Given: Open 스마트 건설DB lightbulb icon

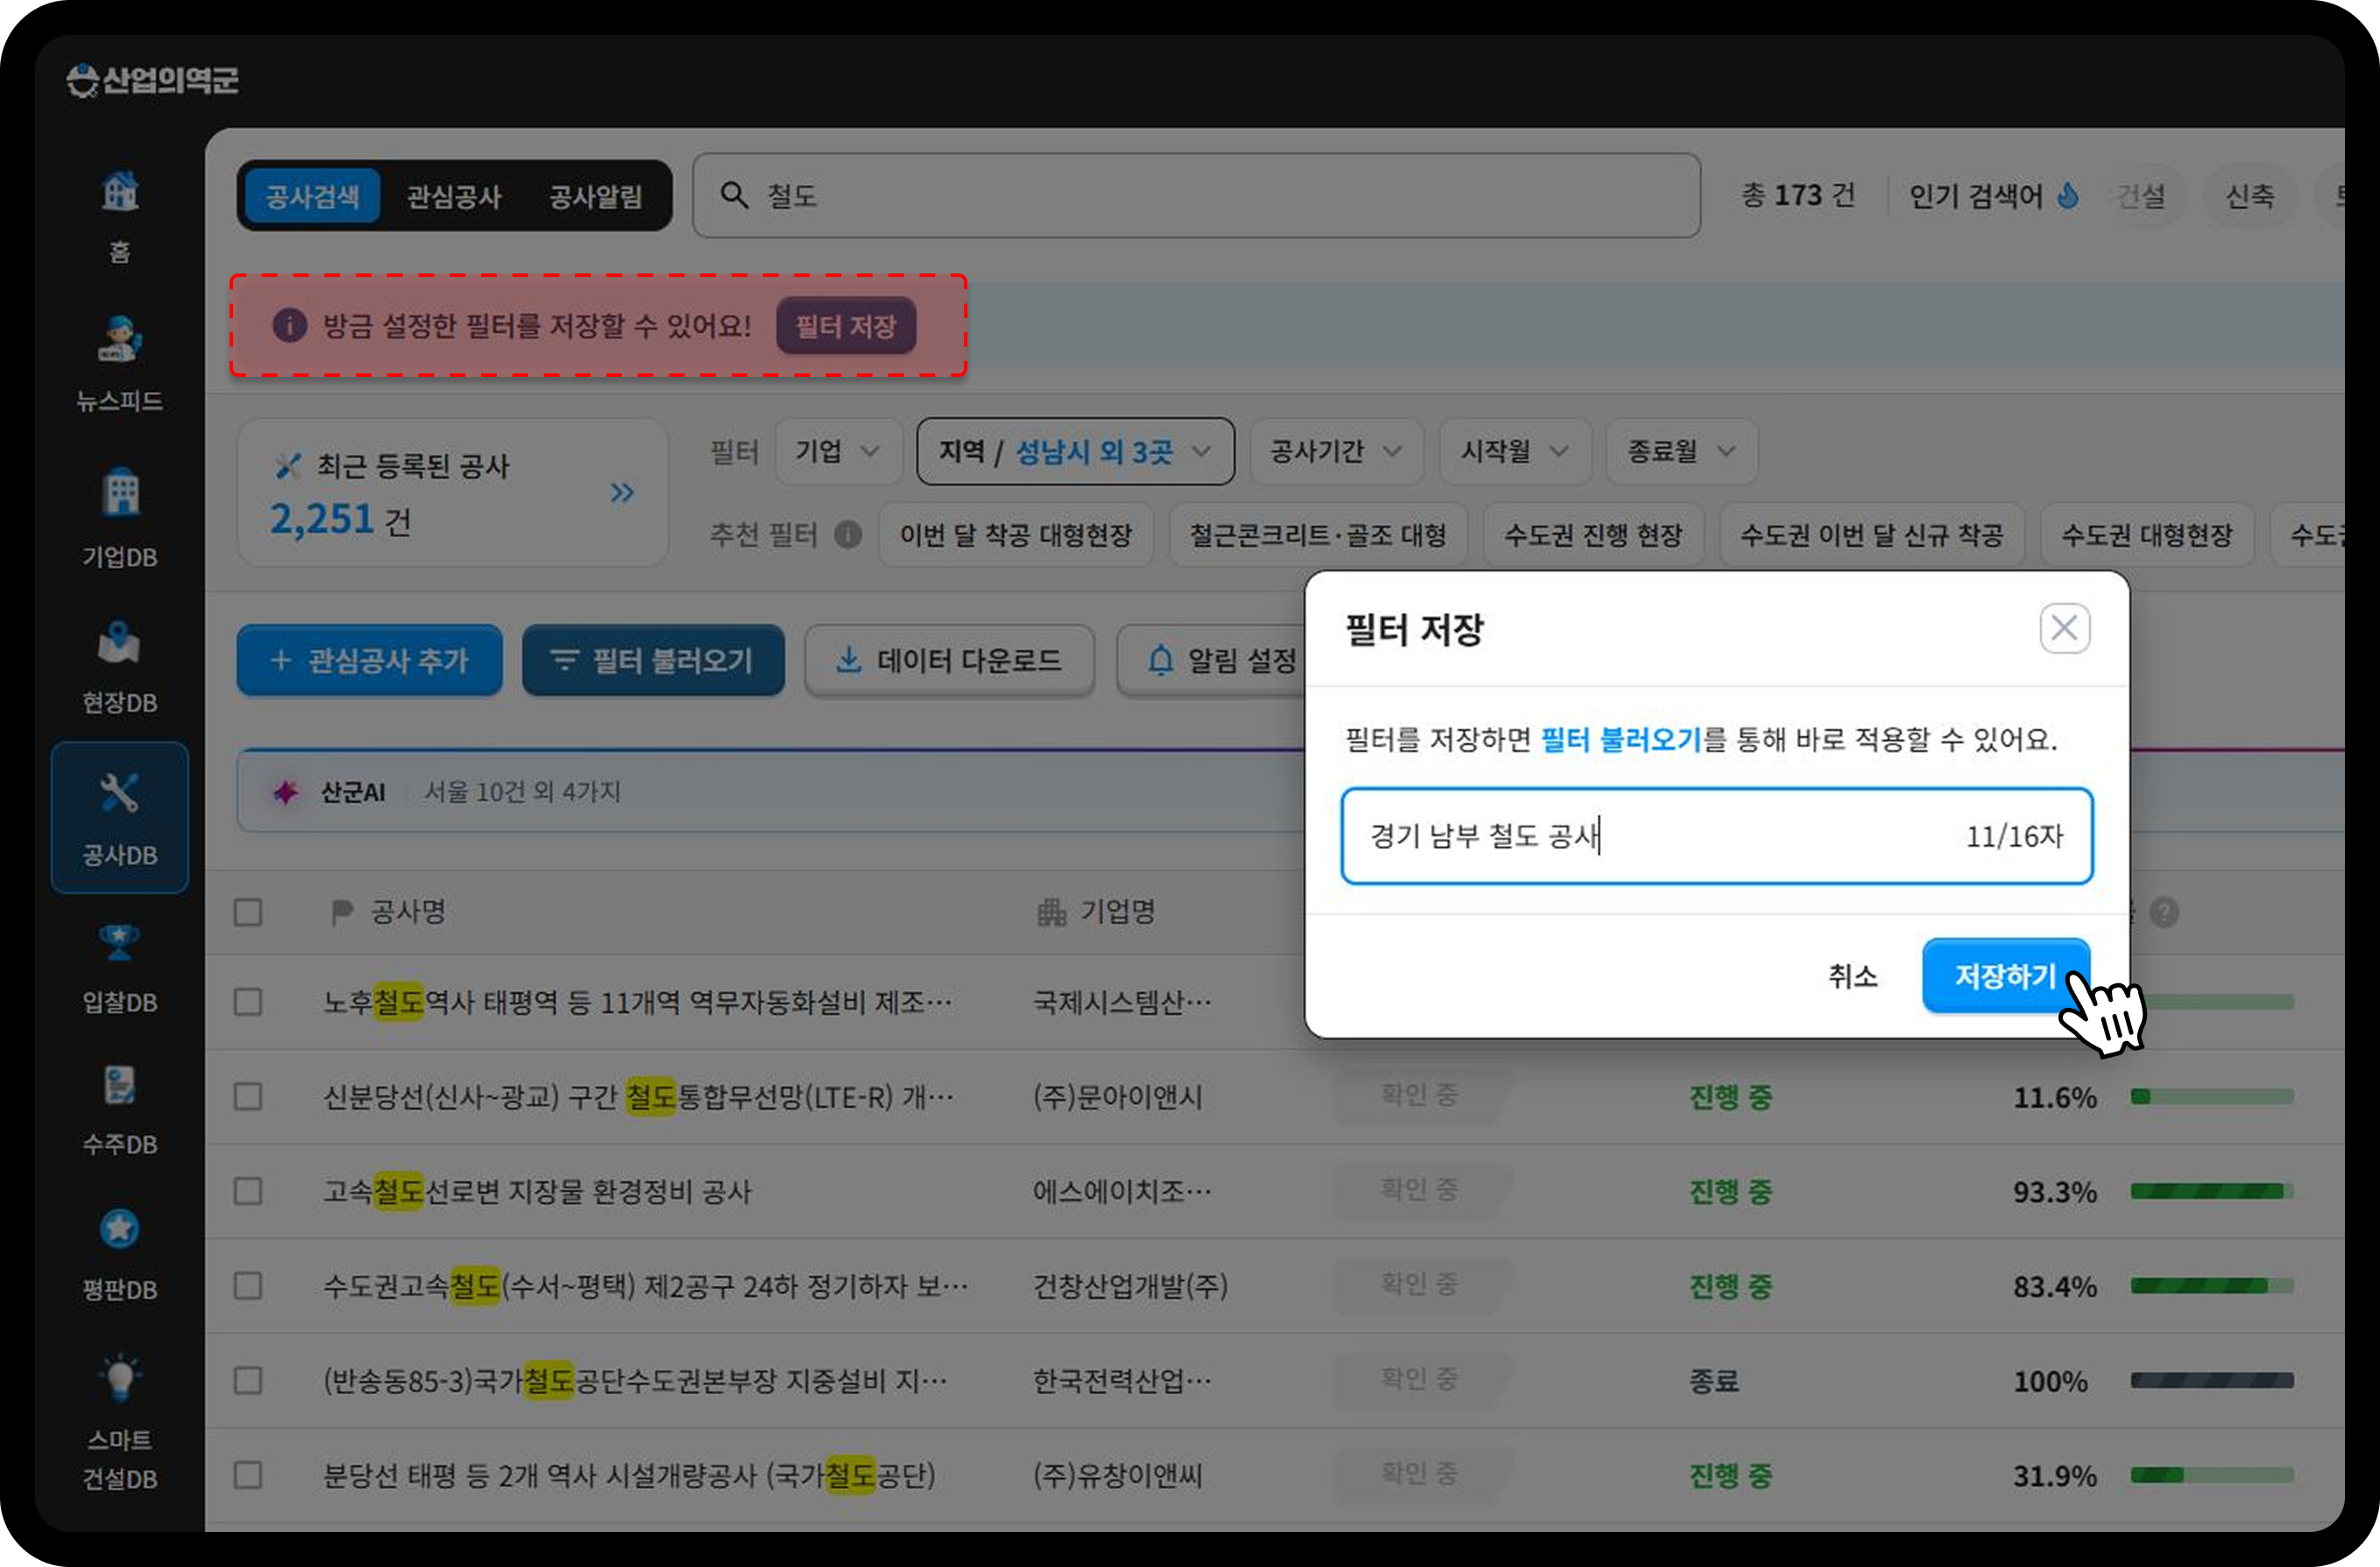Looking at the screenshot, I should coord(120,1377).
